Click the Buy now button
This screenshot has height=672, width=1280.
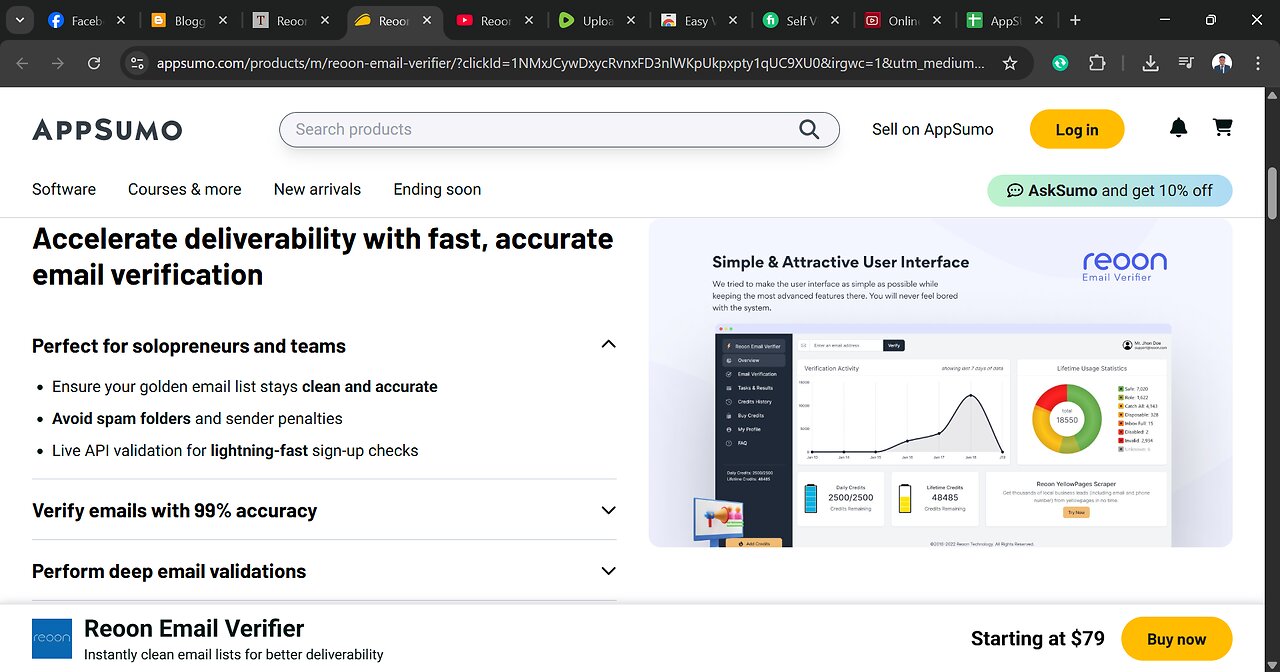[1176, 639]
